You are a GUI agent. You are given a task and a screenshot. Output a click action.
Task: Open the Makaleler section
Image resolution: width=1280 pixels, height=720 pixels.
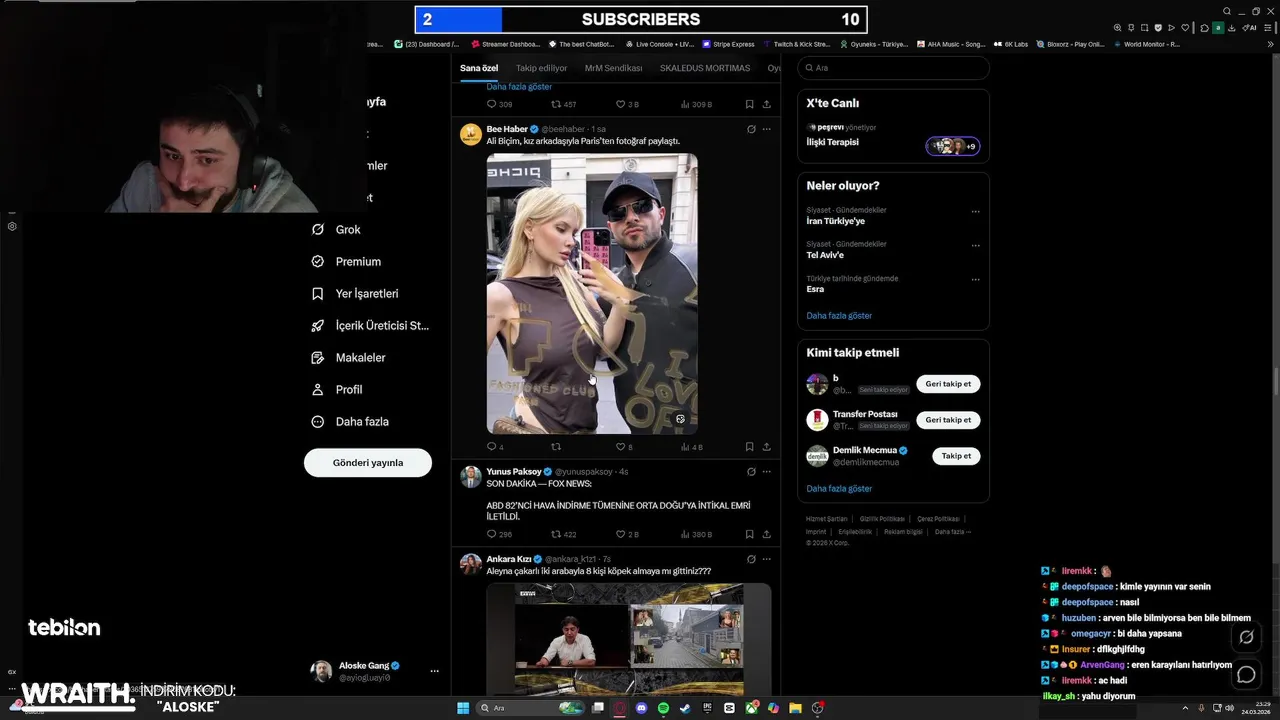coord(348,358)
